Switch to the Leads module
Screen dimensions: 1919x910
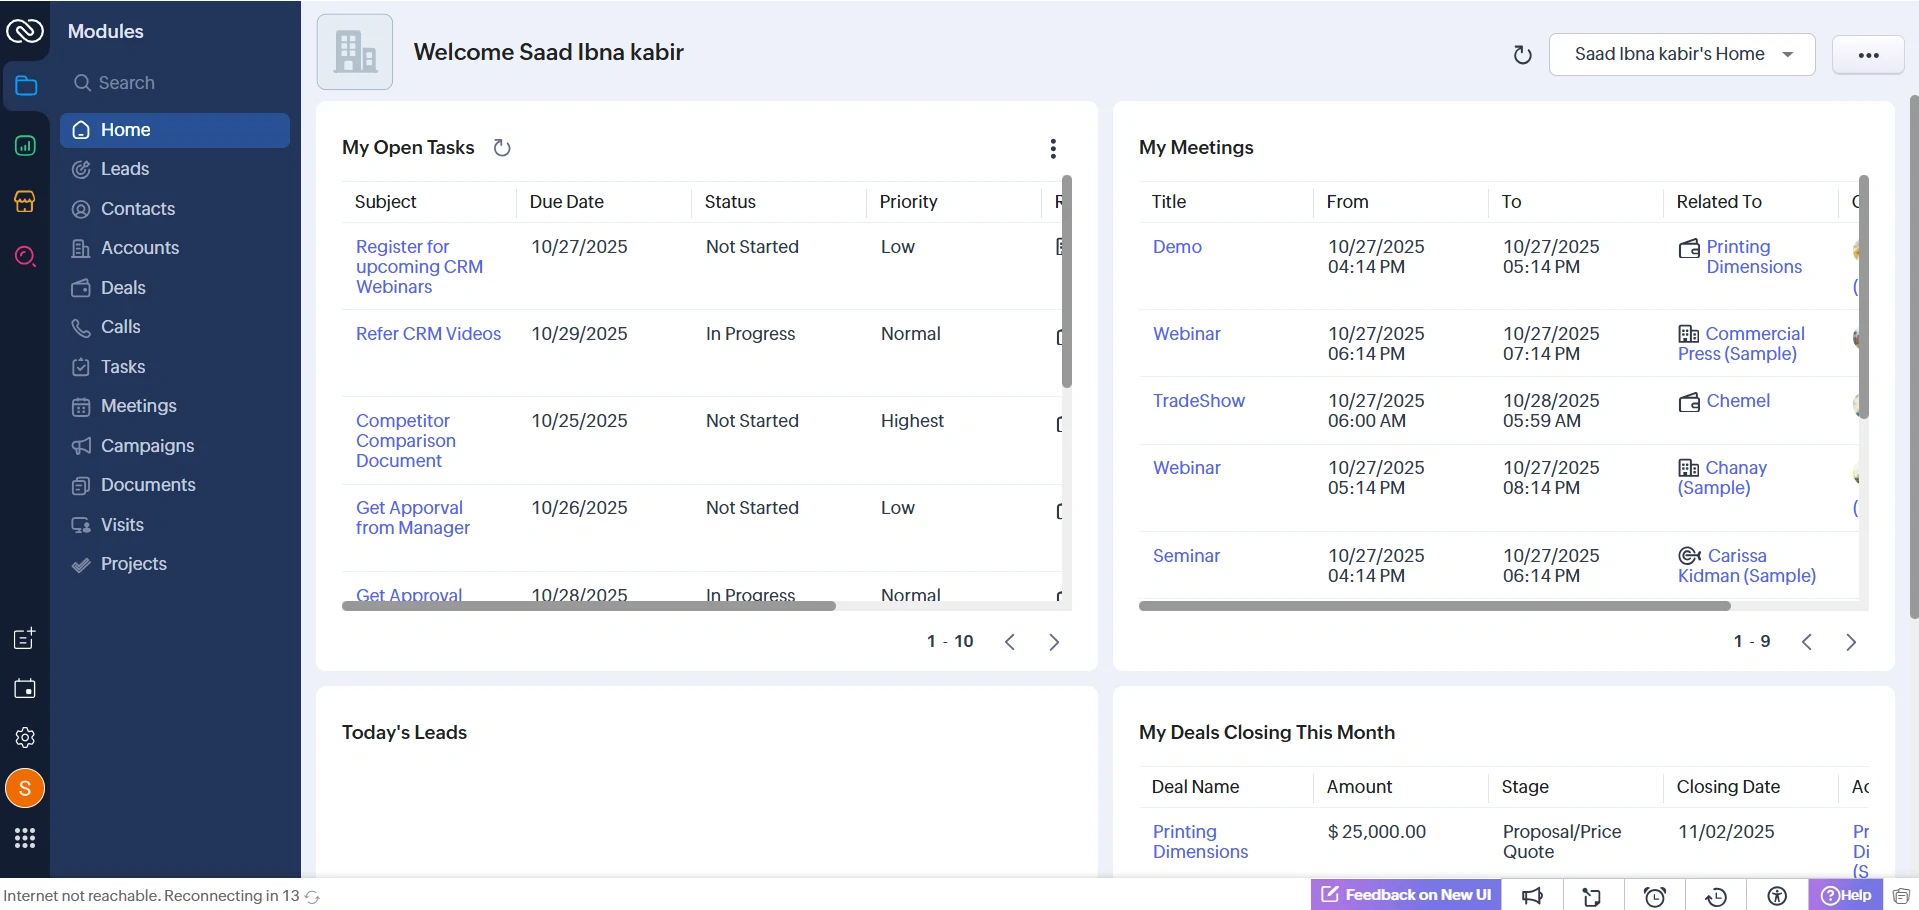point(126,168)
